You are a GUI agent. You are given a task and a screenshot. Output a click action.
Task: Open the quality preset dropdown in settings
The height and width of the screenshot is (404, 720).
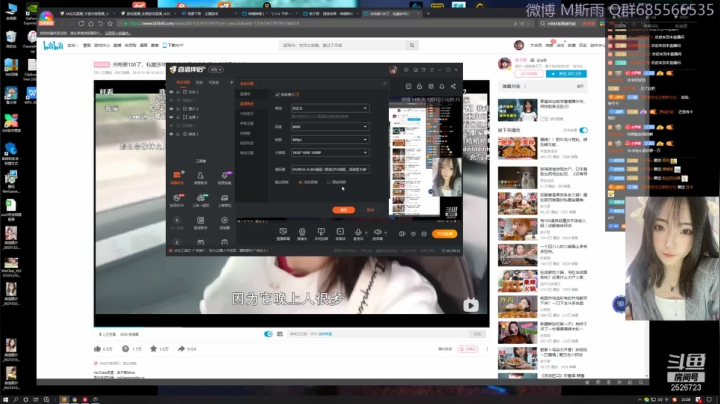click(x=330, y=108)
